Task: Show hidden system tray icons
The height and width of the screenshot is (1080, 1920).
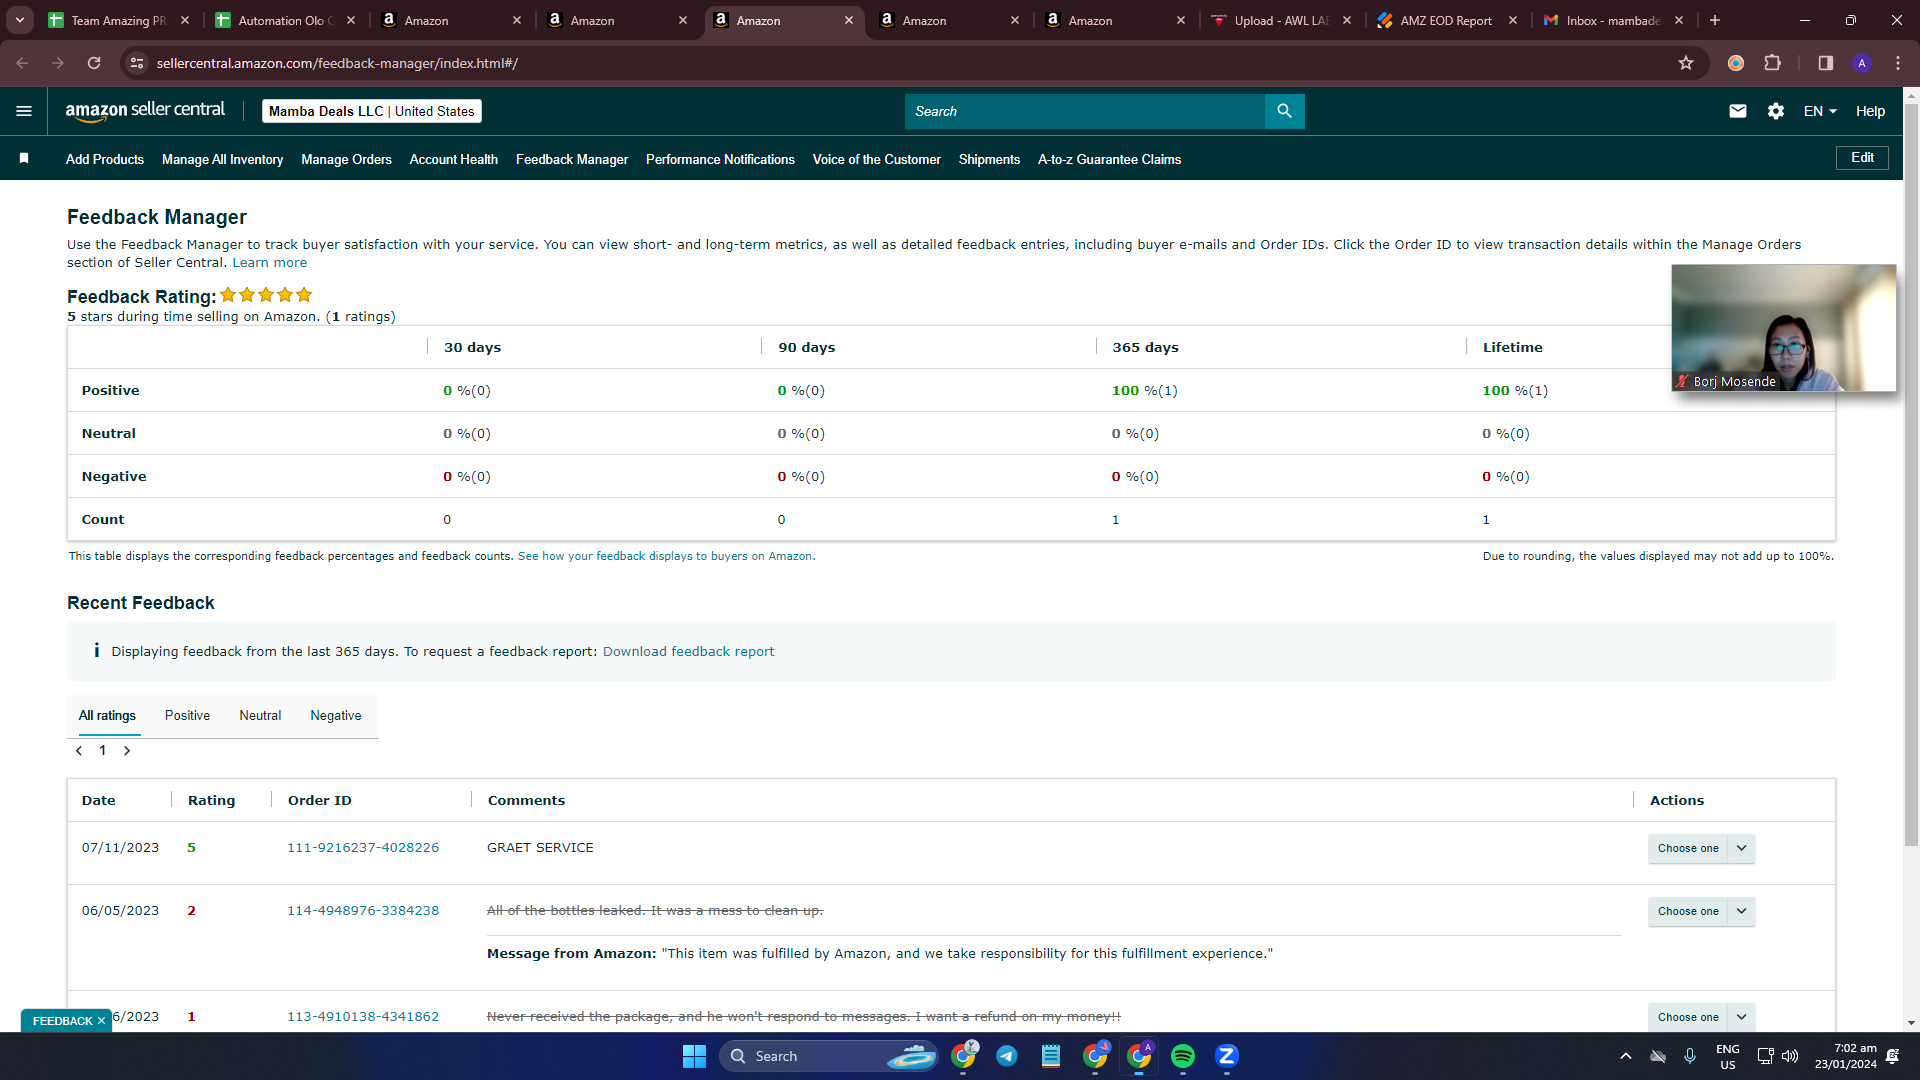Action: (1626, 1056)
